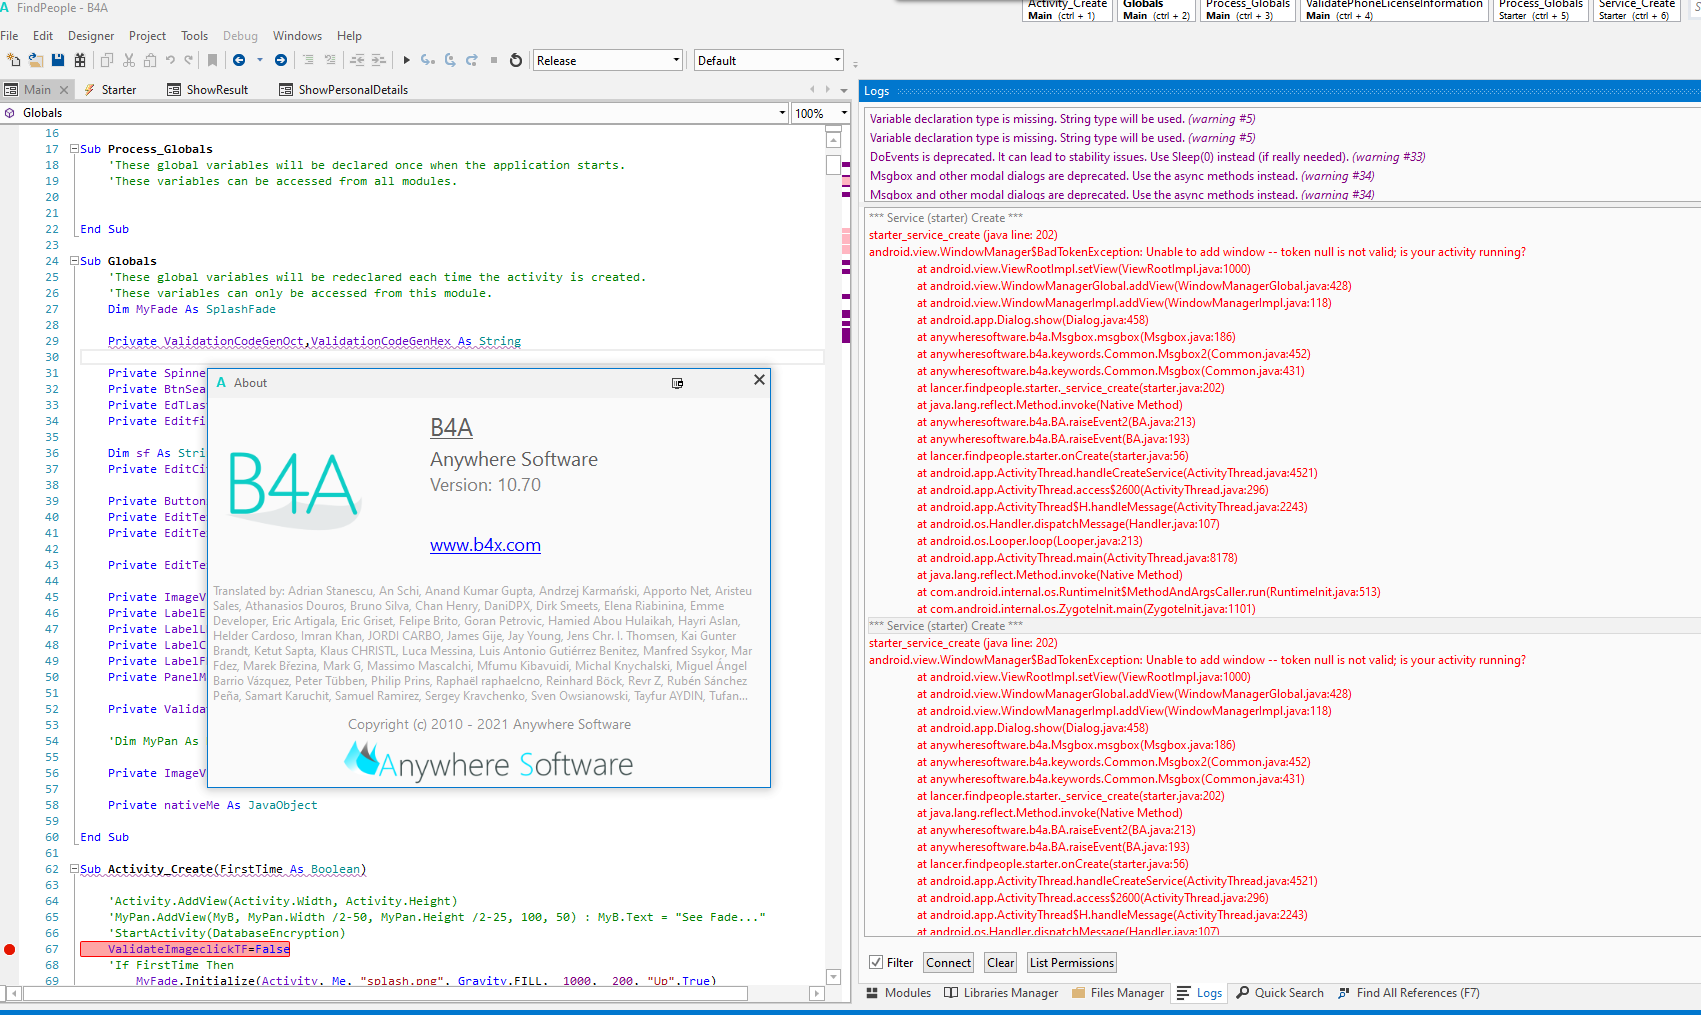Click the Undo arrow icon
Screen dimensions: 1701x1015
[170, 60]
